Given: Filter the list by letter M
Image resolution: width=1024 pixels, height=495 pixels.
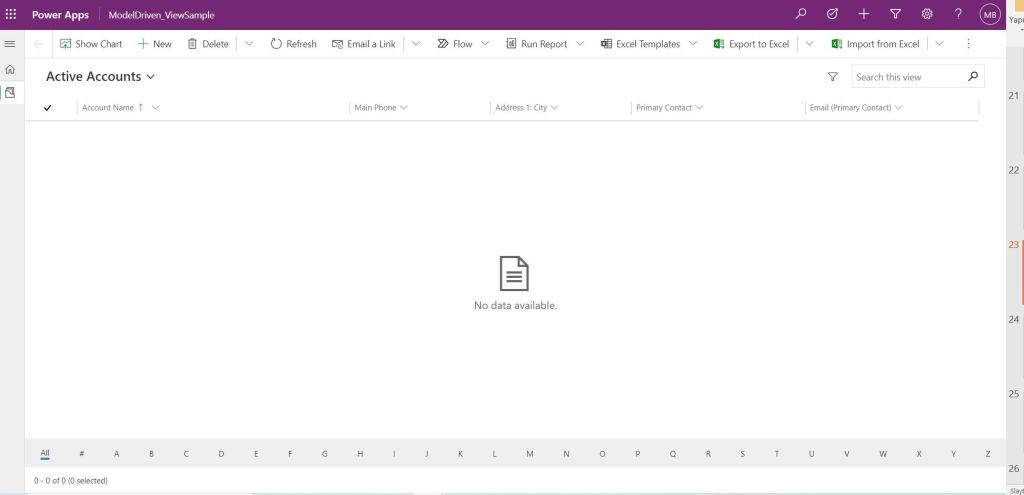Looking at the screenshot, I should (x=530, y=454).
